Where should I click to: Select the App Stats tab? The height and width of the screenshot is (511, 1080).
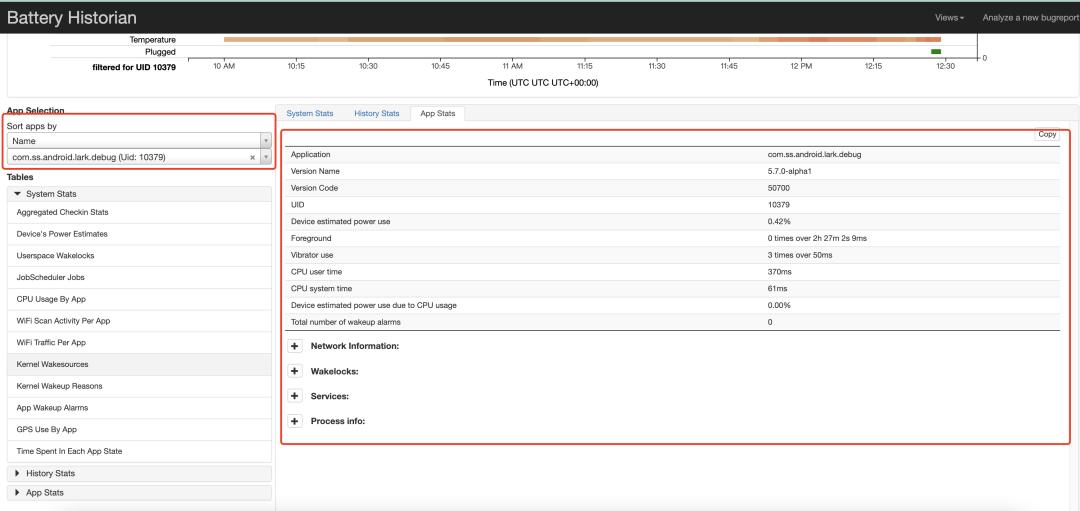pyautogui.click(x=437, y=114)
